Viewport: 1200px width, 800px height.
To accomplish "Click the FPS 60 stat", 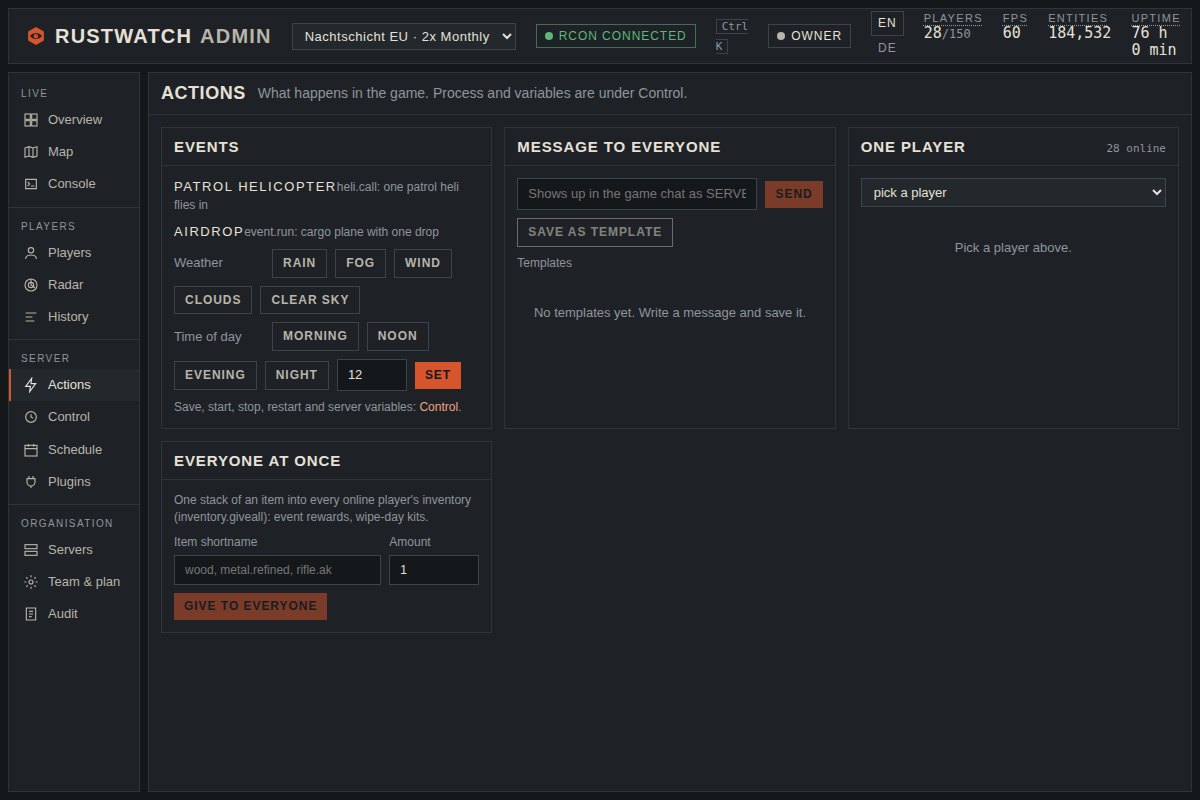I will click(x=1015, y=27).
